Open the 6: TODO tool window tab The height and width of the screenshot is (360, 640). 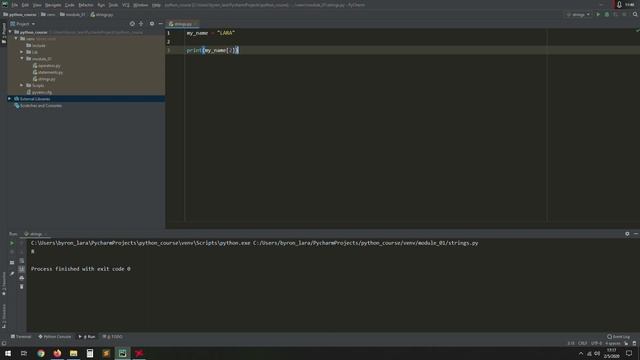point(112,337)
